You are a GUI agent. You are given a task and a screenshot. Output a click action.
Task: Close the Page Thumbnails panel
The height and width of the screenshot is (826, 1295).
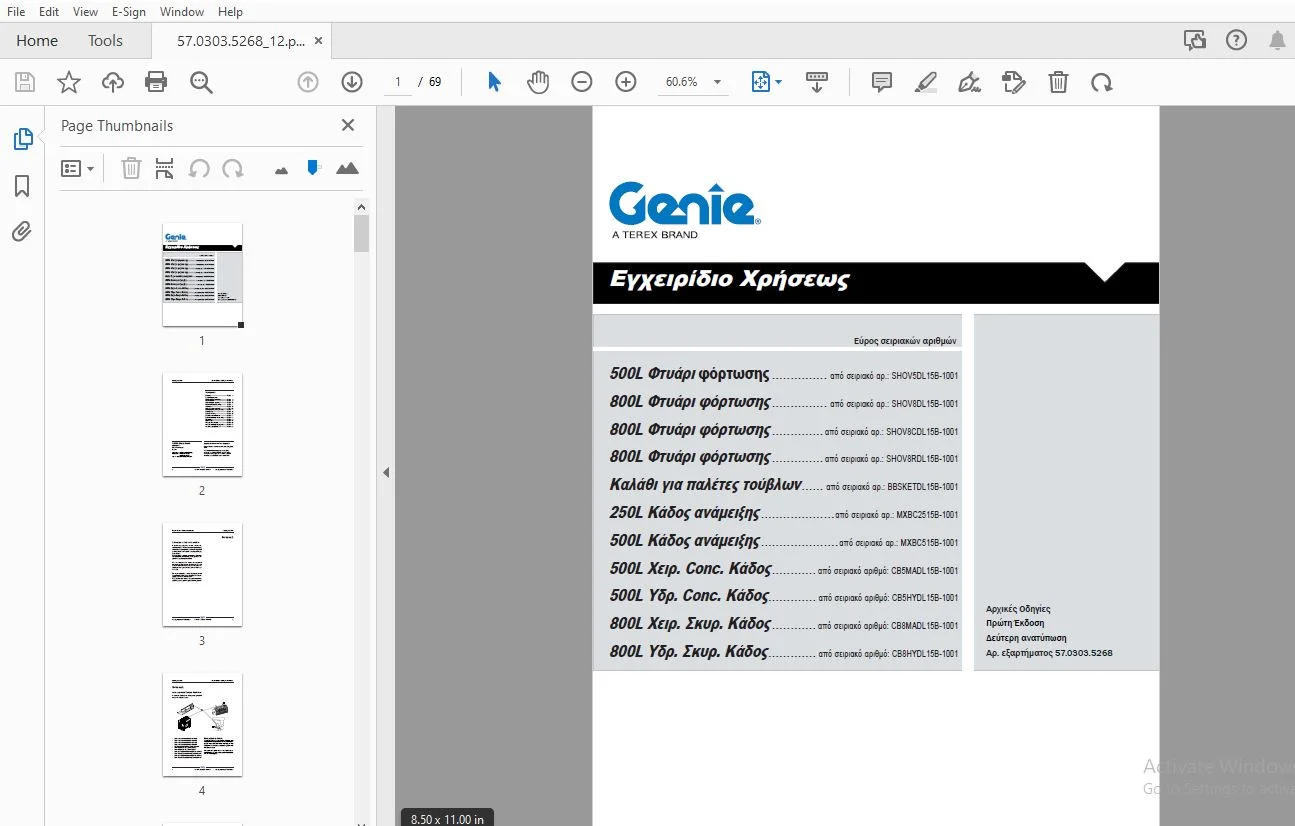click(348, 125)
